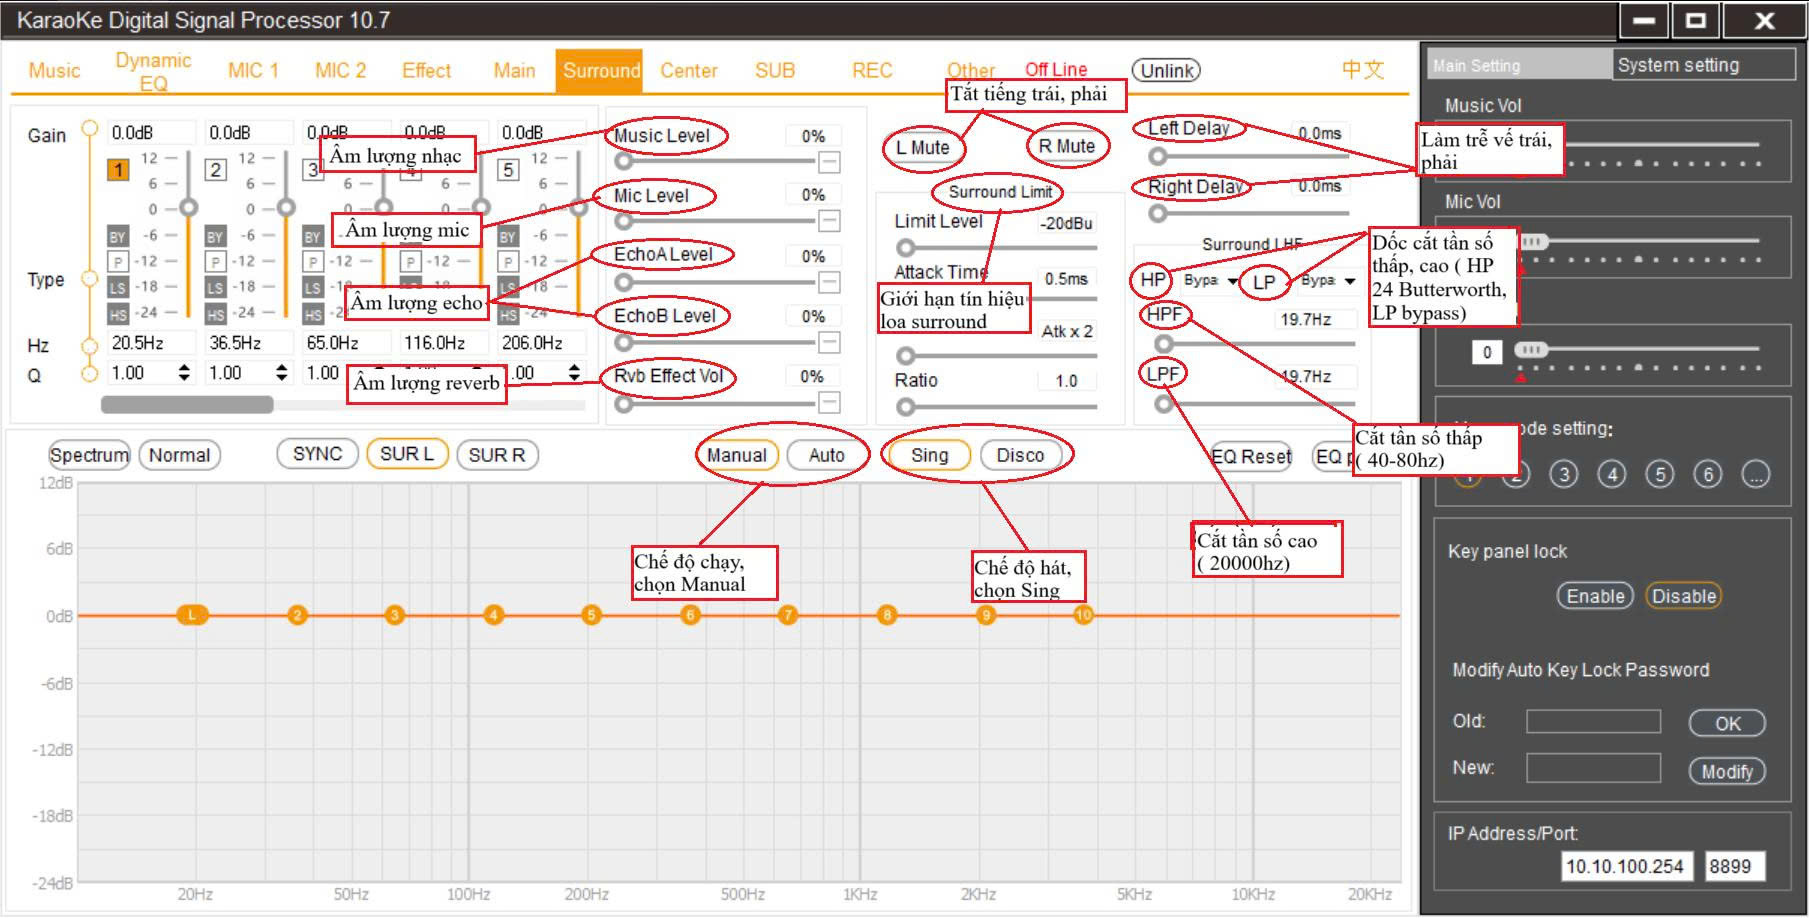Select EQ band 1 number button
The height and width of the screenshot is (918, 1809).
[x=118, y=169]
